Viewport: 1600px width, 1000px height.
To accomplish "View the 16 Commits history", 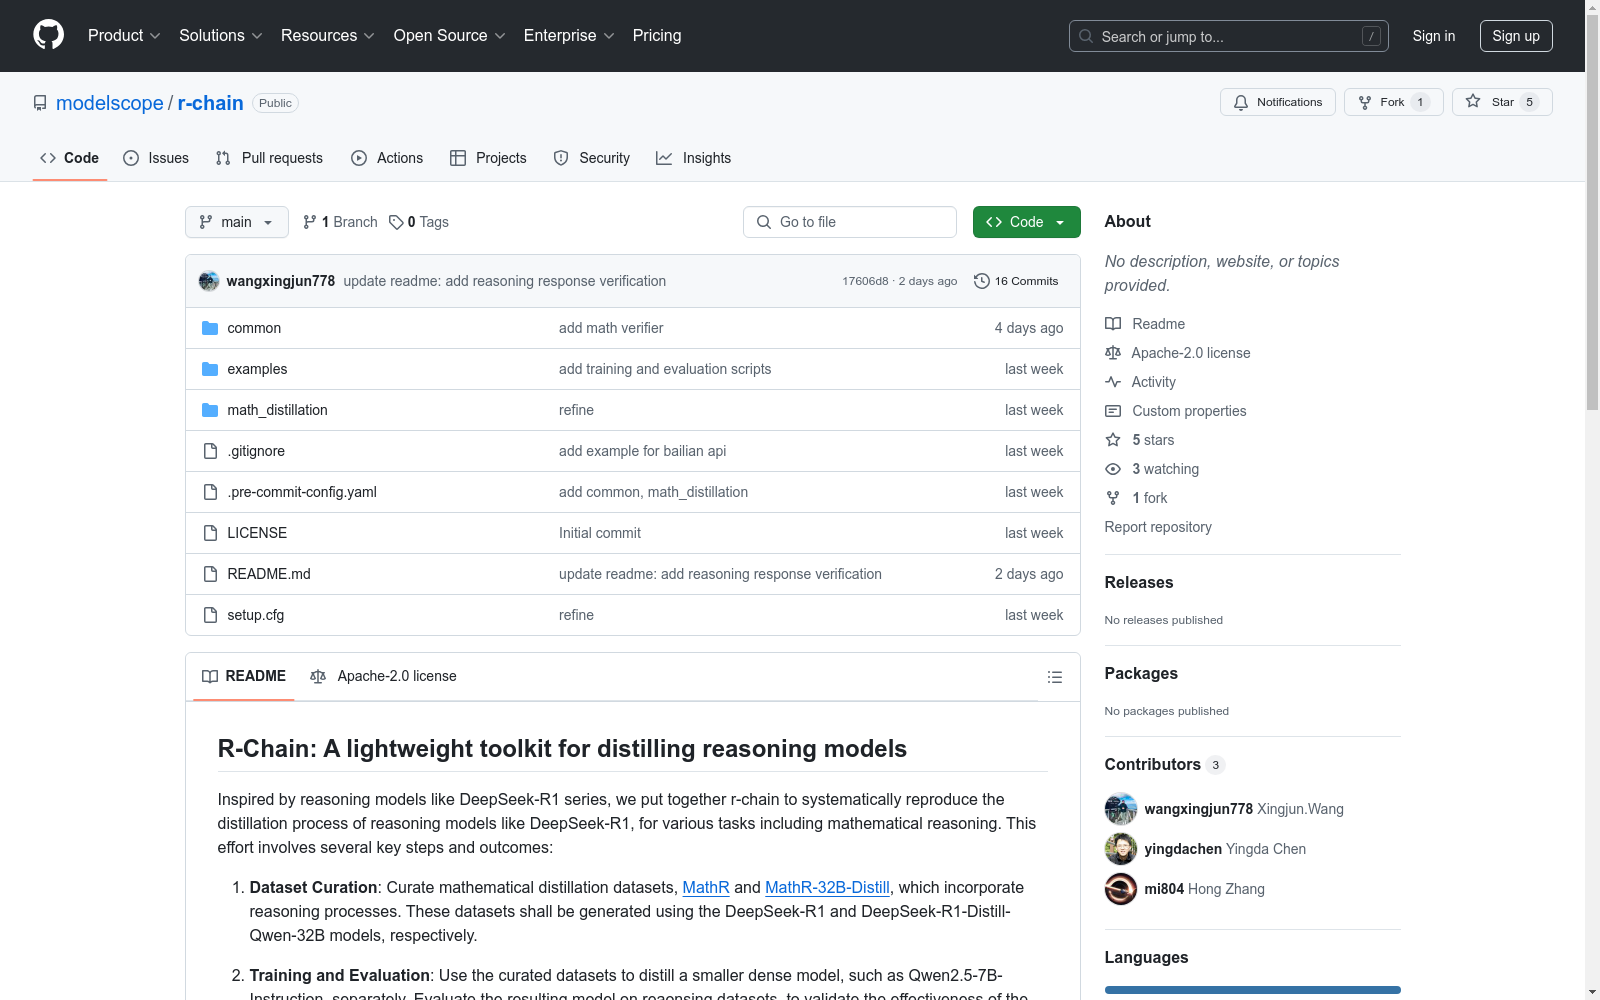I will click(x=1016, y=281).
